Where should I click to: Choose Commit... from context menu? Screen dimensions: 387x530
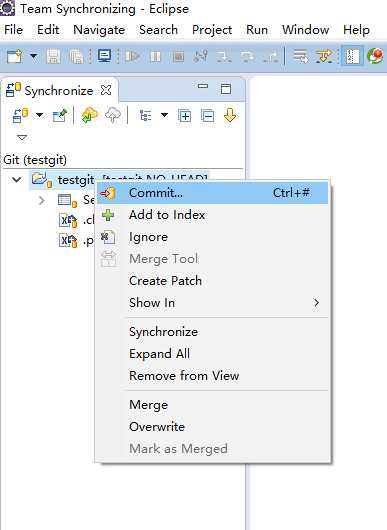[213, 193]
